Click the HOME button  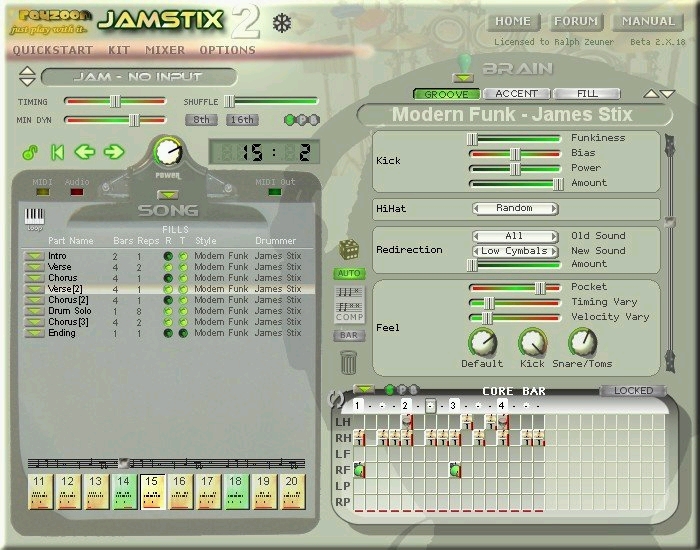tap(513, 21)
